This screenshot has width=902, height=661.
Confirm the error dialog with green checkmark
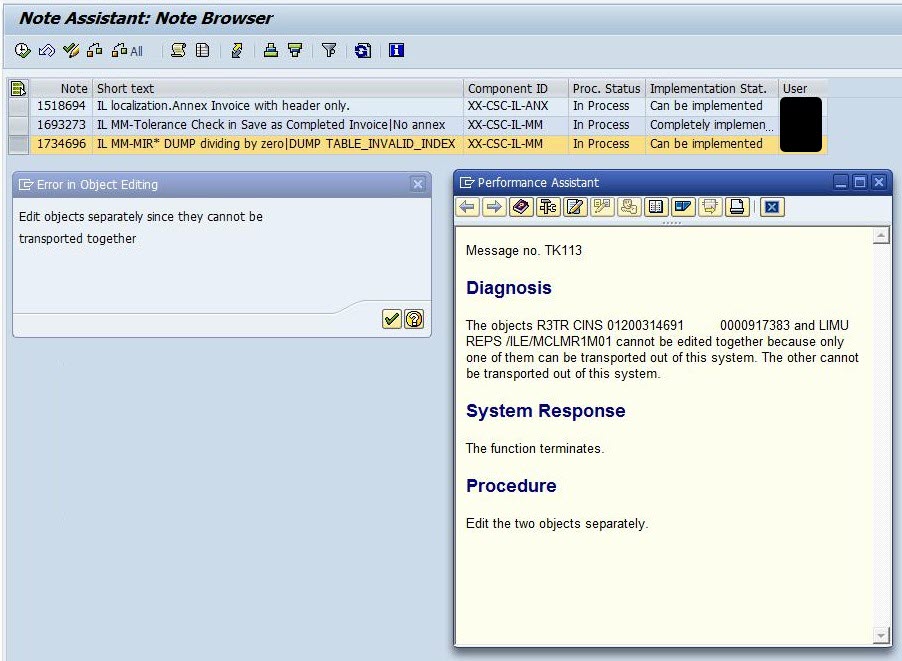point(392,319)
